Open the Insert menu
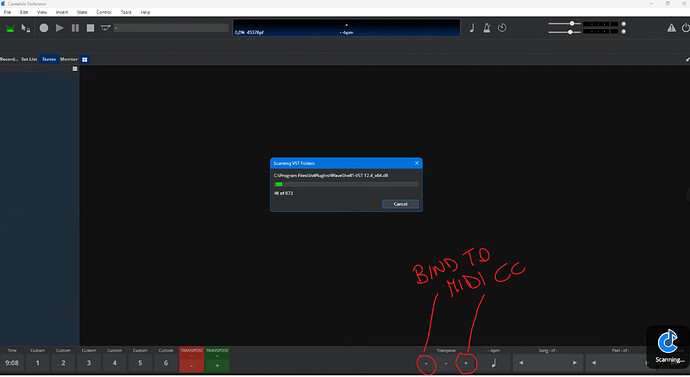690x377 pixels. (62, 12)
